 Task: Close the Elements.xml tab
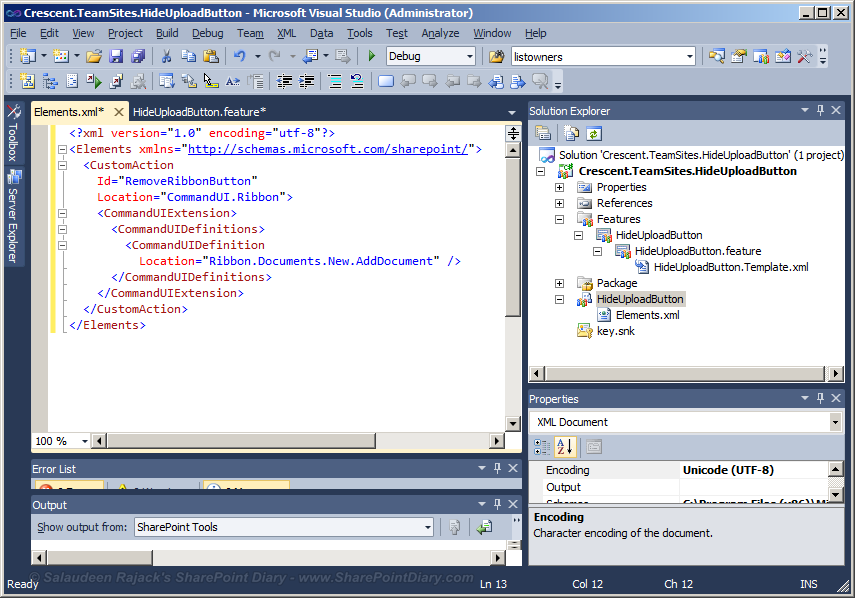point(118,112)
